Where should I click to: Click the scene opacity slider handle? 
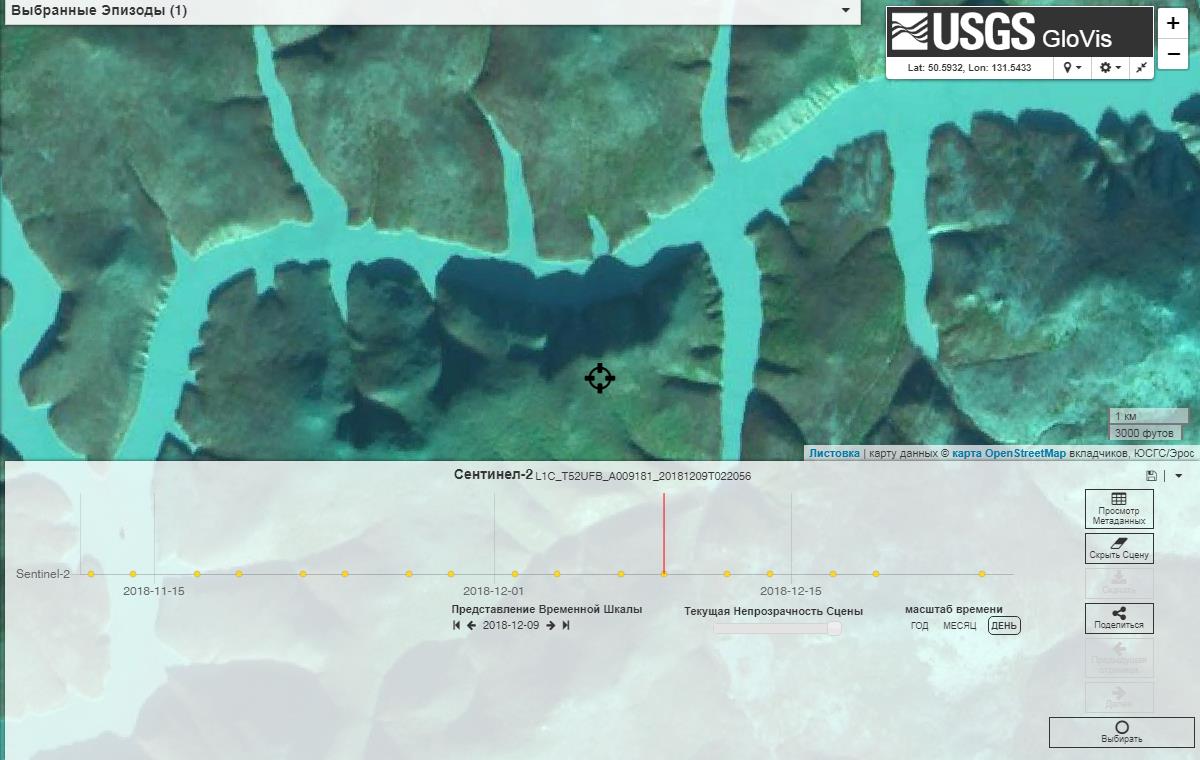[x=834, y=628]
